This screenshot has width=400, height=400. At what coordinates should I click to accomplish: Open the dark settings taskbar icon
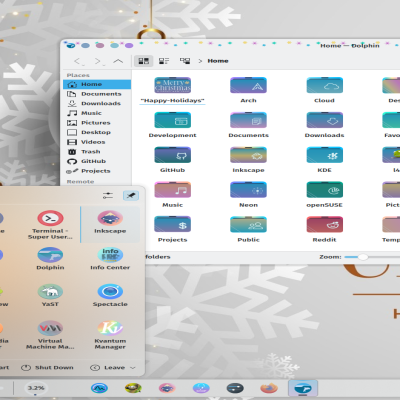[235, 388]
